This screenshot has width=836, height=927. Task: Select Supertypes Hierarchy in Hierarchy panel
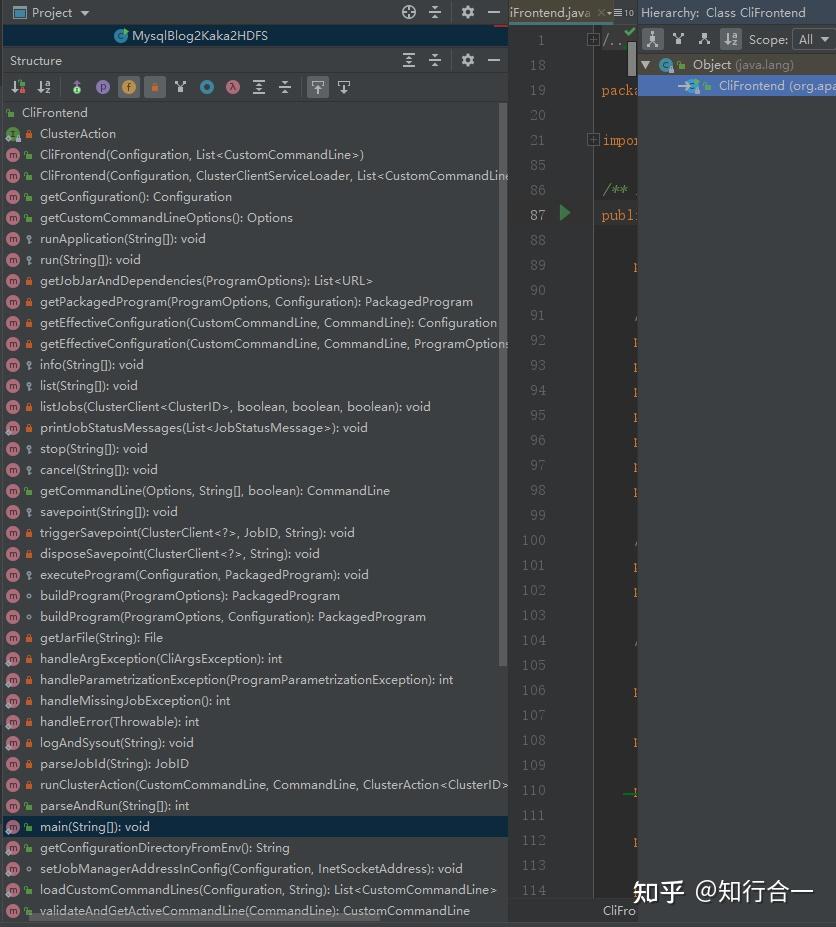(676, 39)
